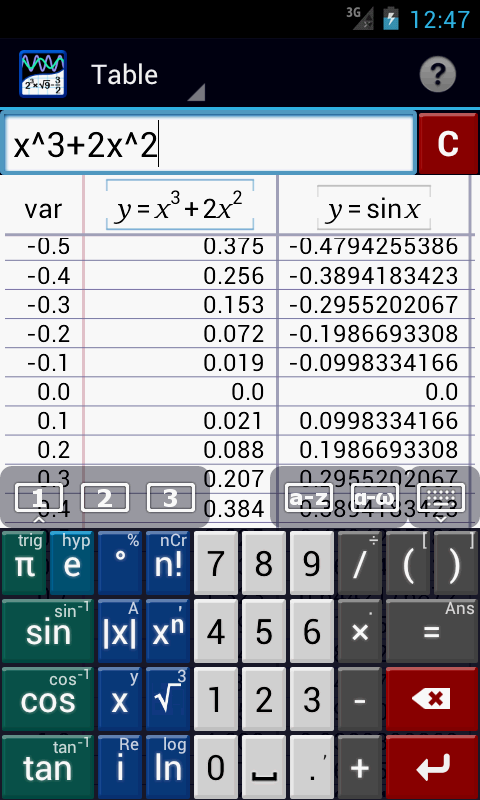Viewport: 480px width, 800px height.
Task: Select the y = x³+2x² column header
Action: pos(180,205)
